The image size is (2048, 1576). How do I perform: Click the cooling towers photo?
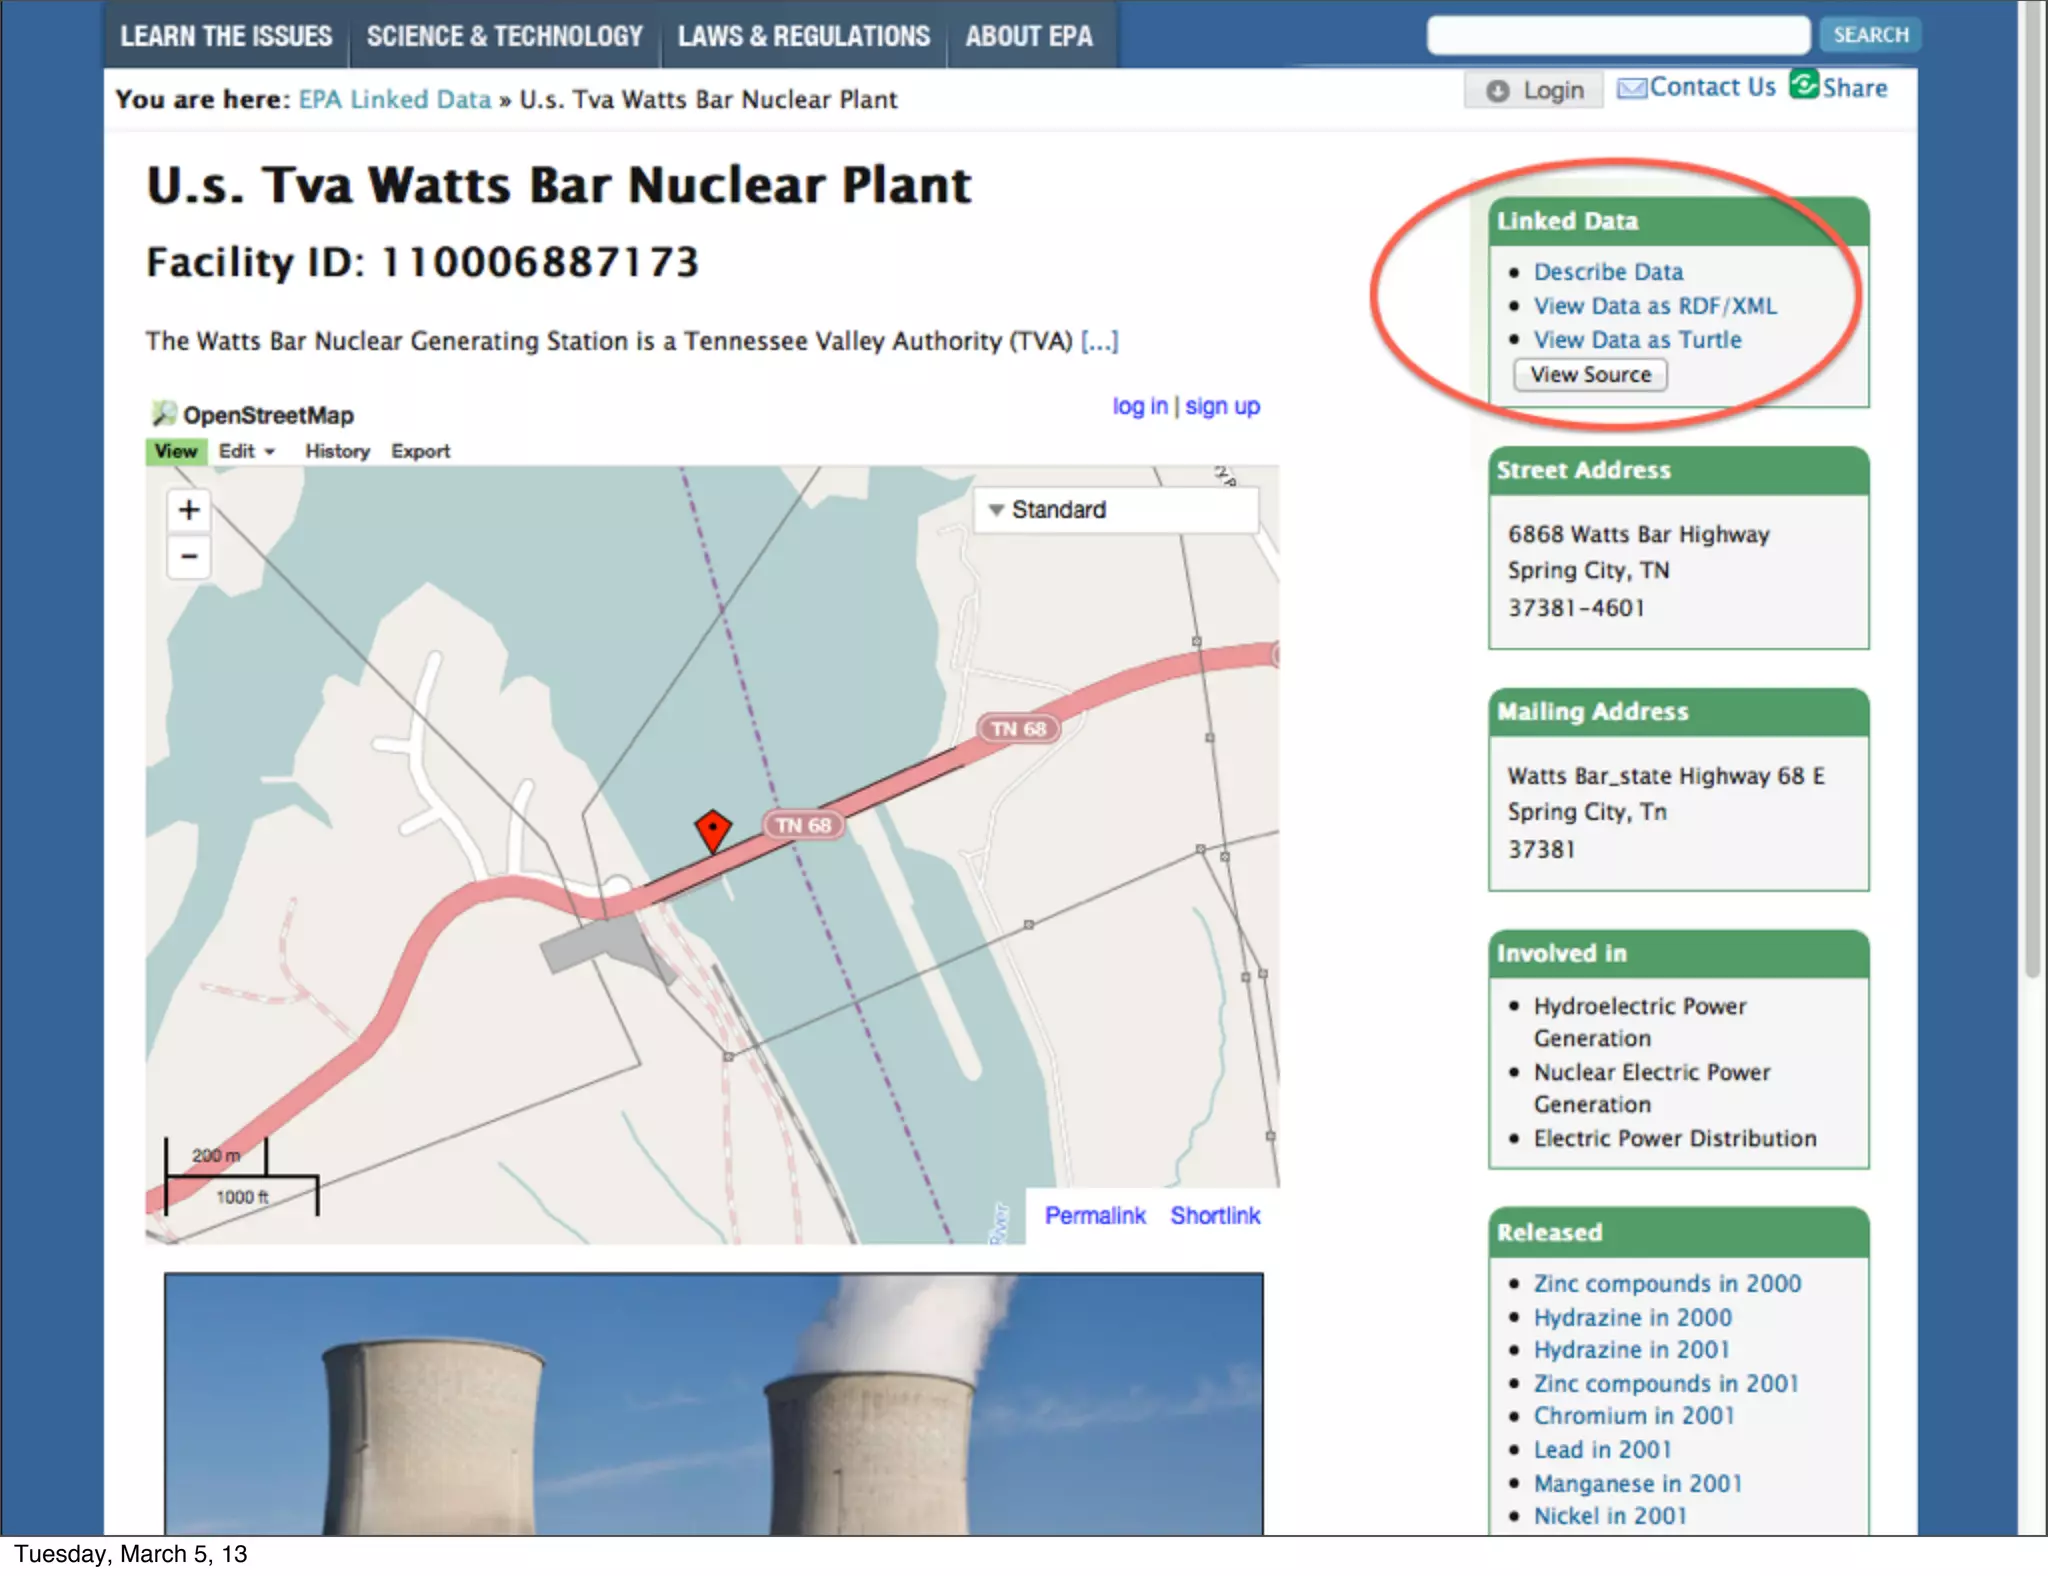pyautogui.click(x=713, y=1403)
